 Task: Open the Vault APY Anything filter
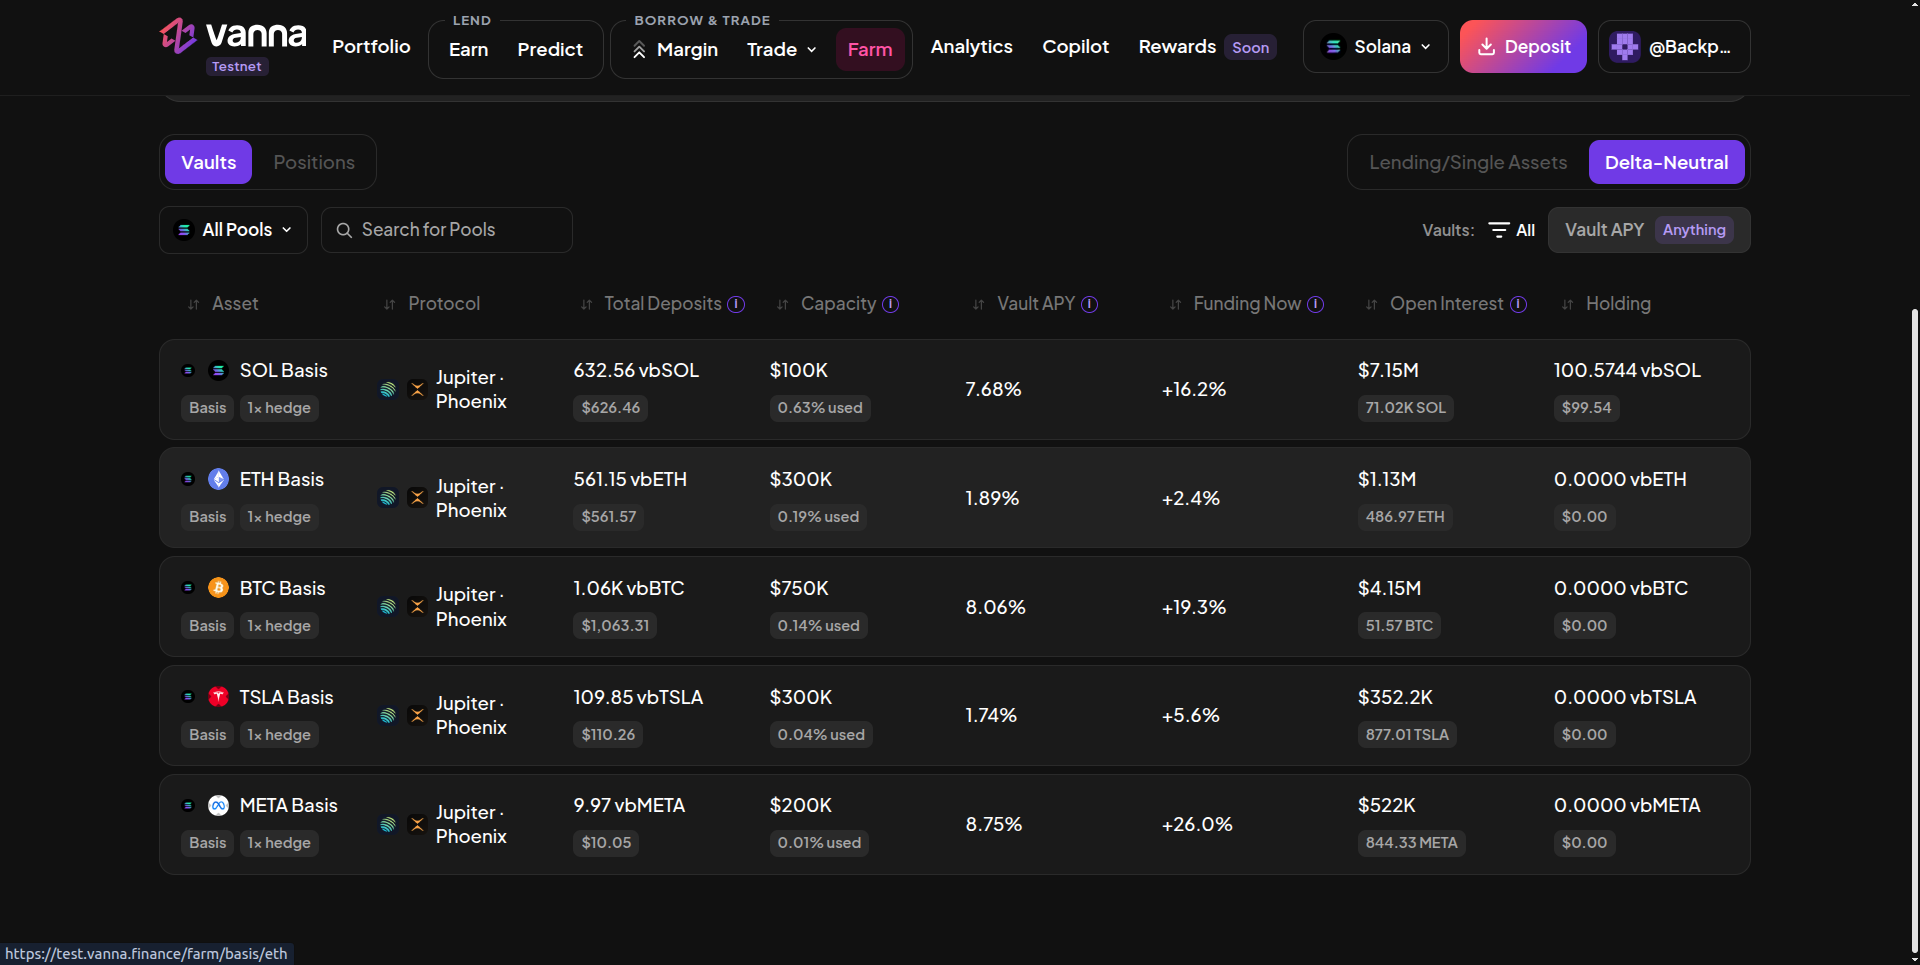pos(1649,230)
